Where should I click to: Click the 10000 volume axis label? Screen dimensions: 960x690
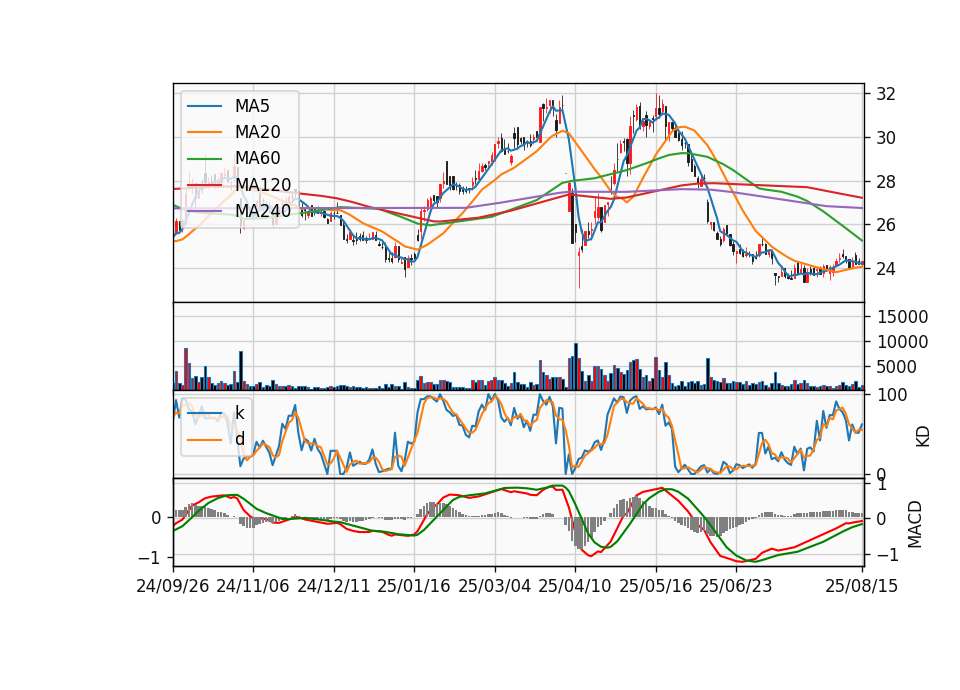[x=903, y=342]
